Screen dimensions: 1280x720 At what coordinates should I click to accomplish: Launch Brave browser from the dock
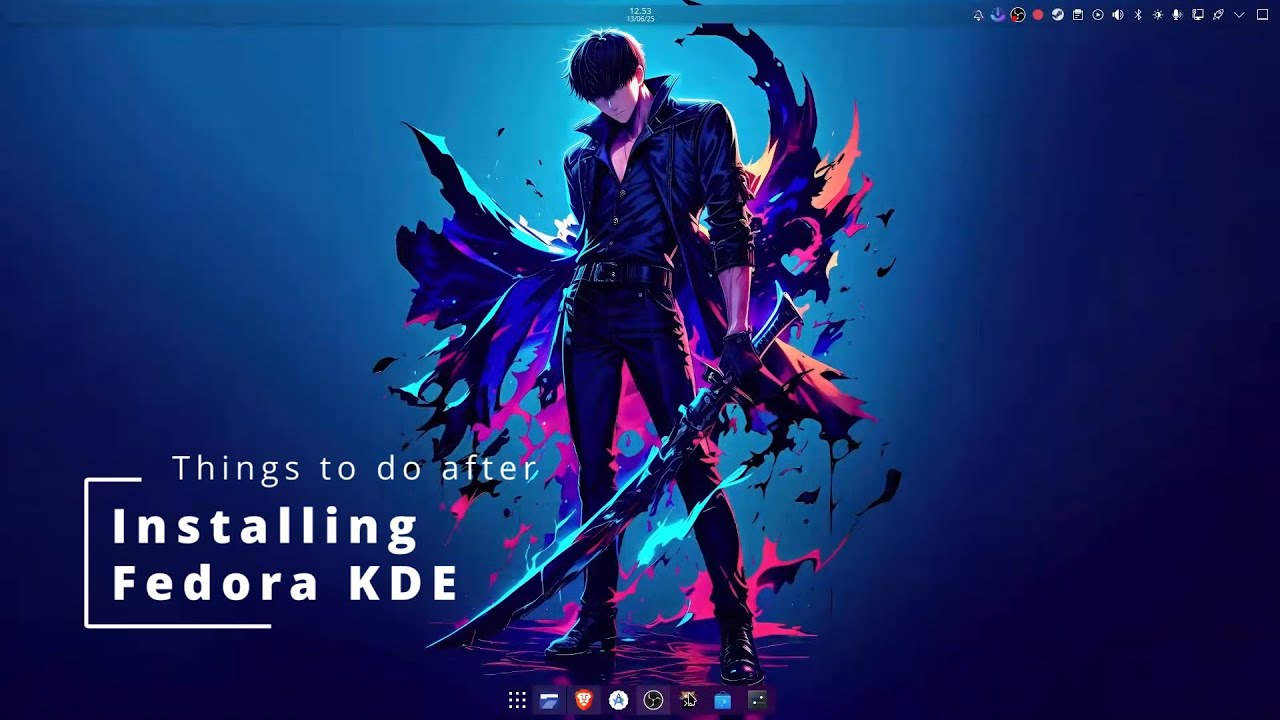(584, 700)
